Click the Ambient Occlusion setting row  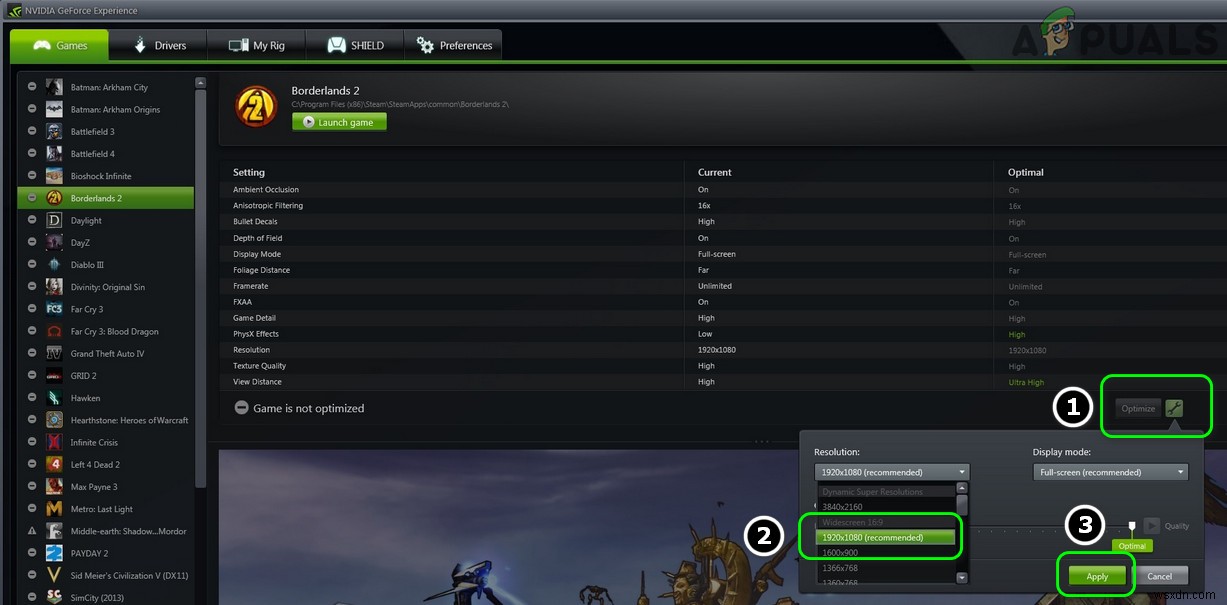click(x=722, y=190)
